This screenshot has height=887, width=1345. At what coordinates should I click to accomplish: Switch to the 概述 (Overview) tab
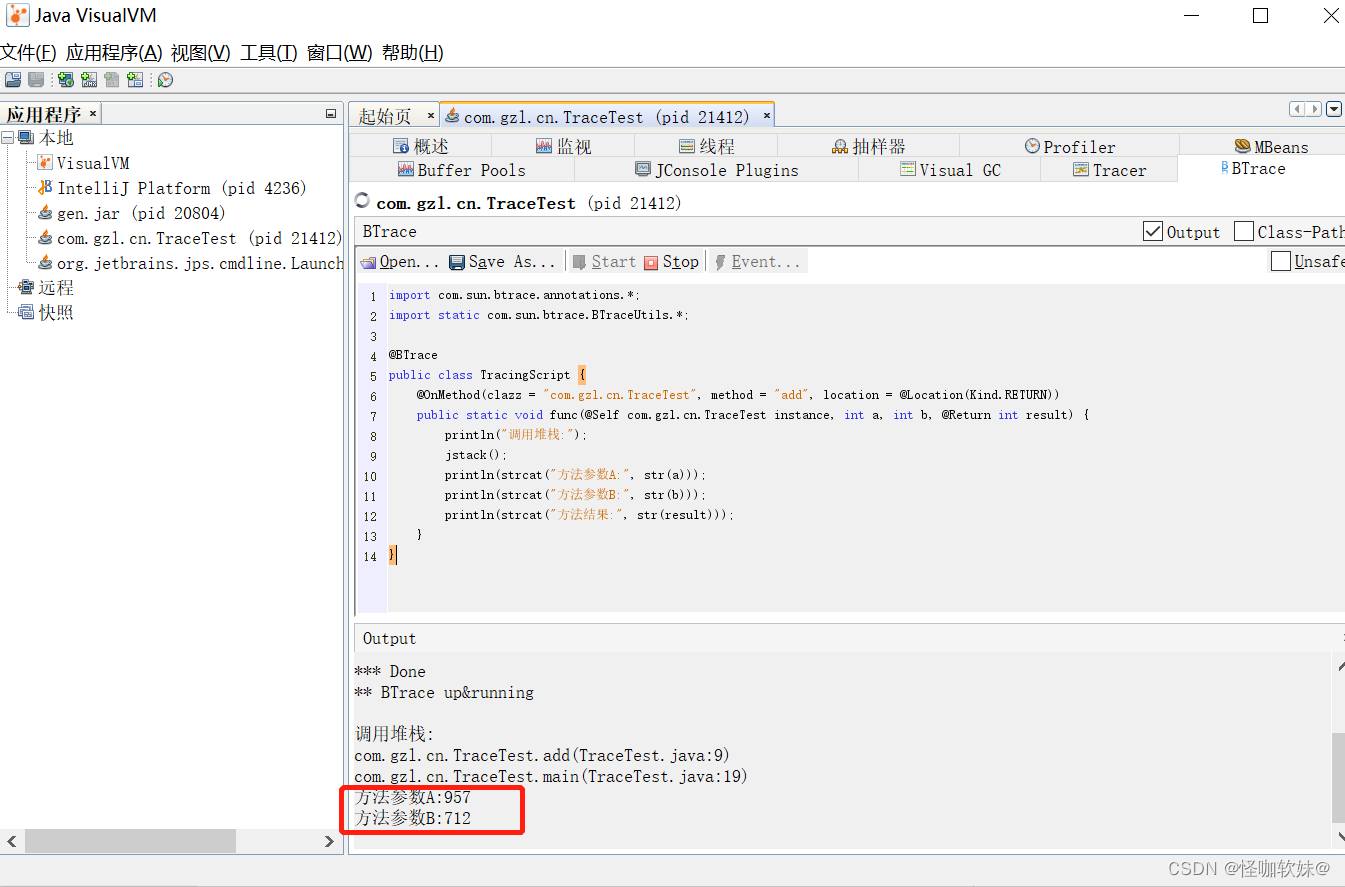[421, 146]
